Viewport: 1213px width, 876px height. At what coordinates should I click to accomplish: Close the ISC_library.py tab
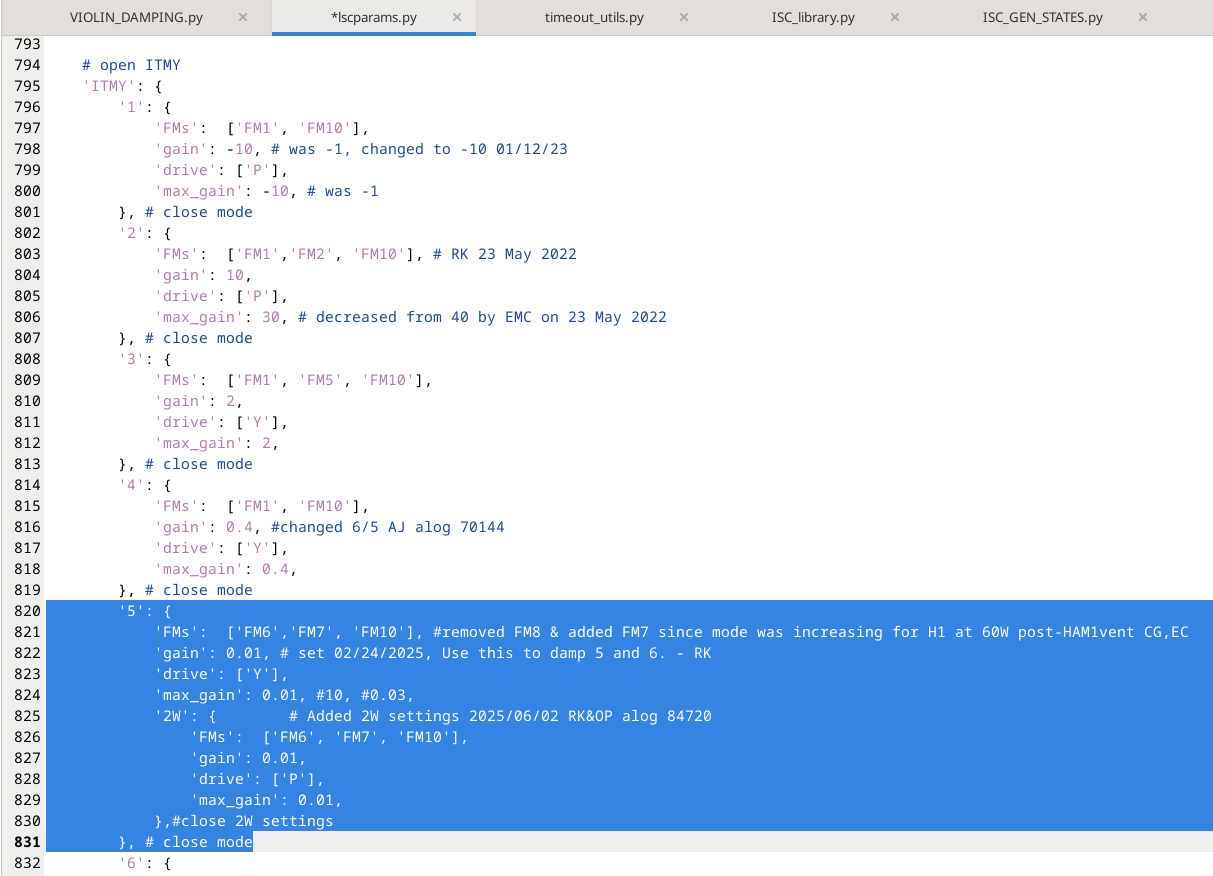[x=895, y=18]
